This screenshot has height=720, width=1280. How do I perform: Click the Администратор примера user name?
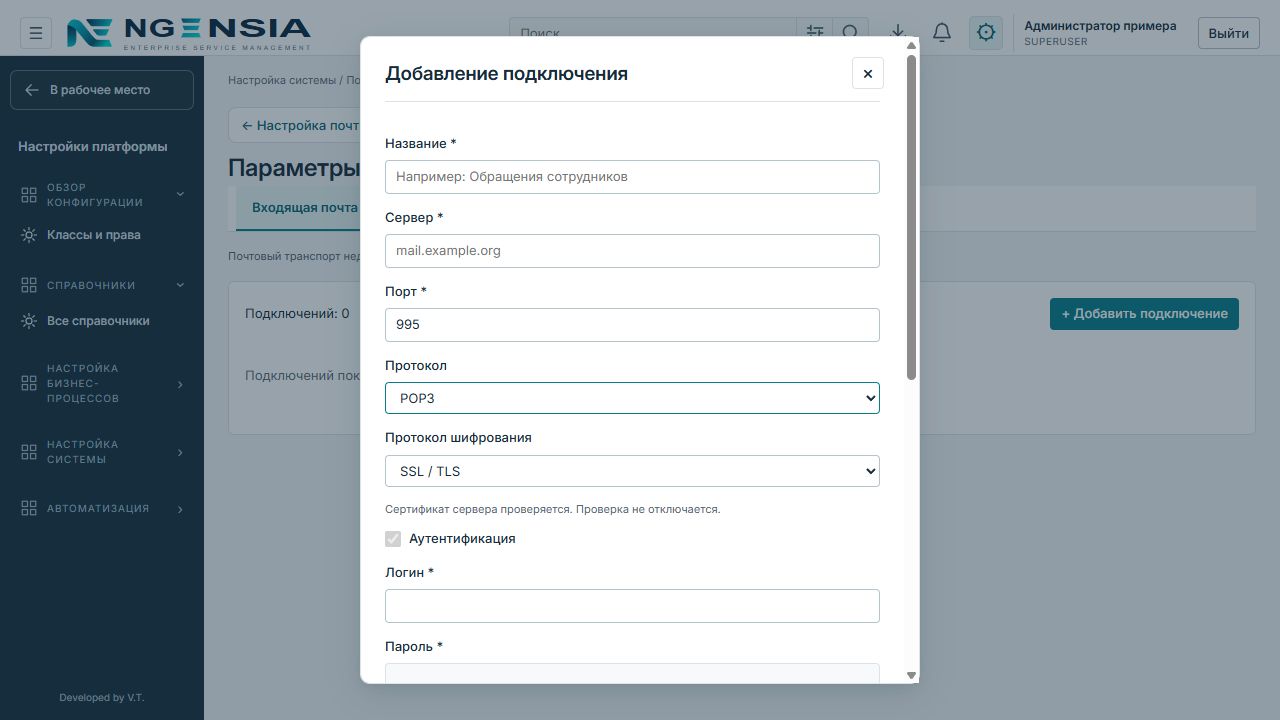point(1100,26)
